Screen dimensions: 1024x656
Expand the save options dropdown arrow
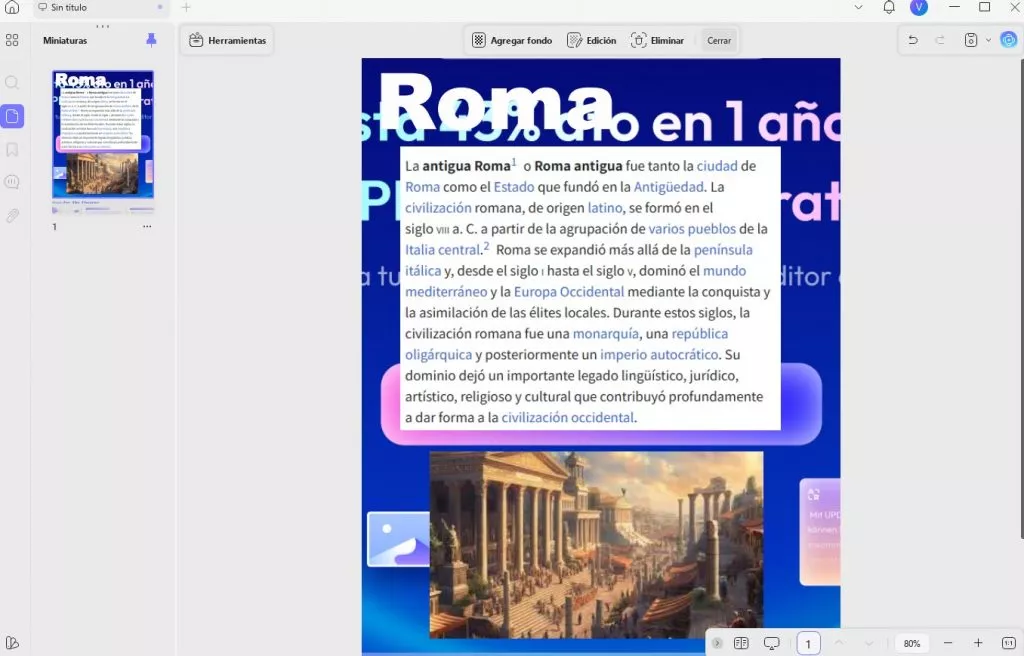point(988,40)
